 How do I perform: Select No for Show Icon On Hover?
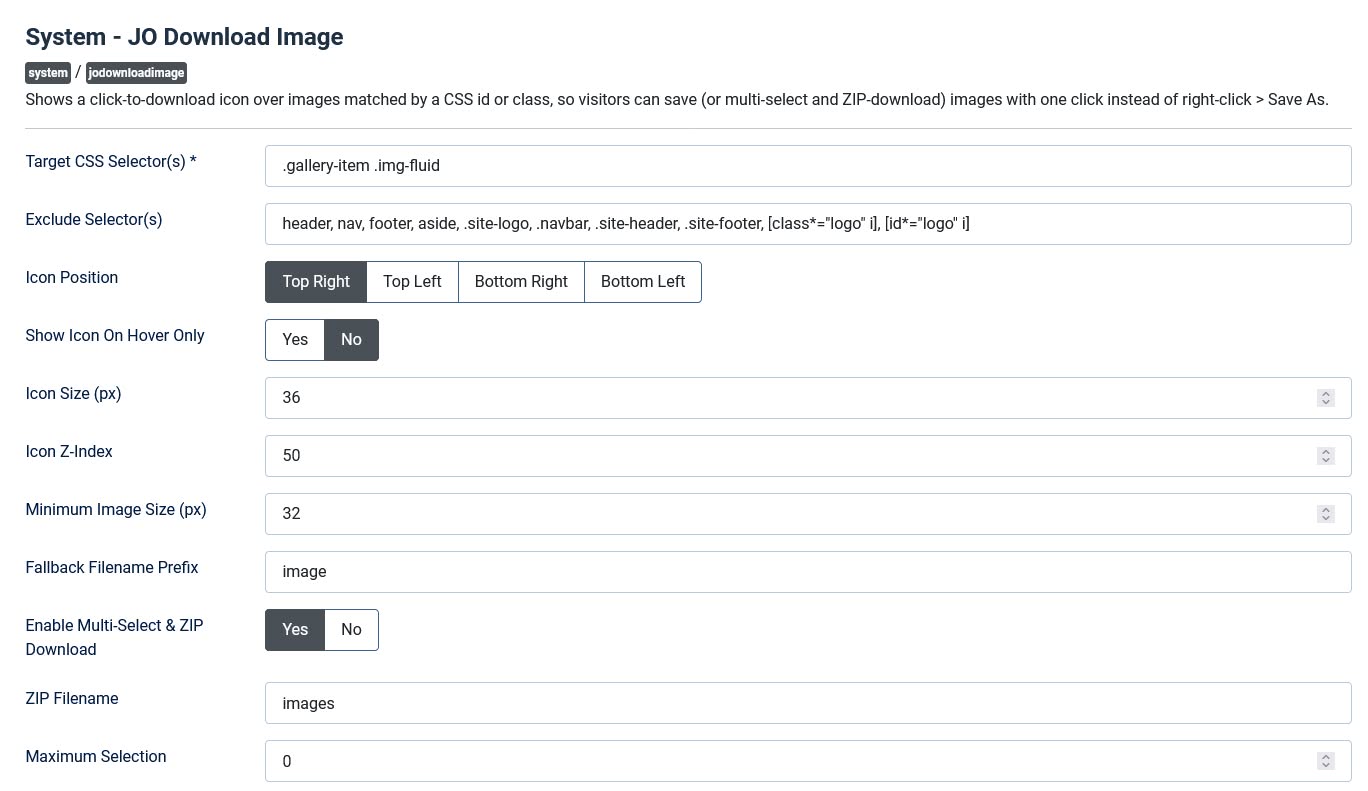[351, 340]
